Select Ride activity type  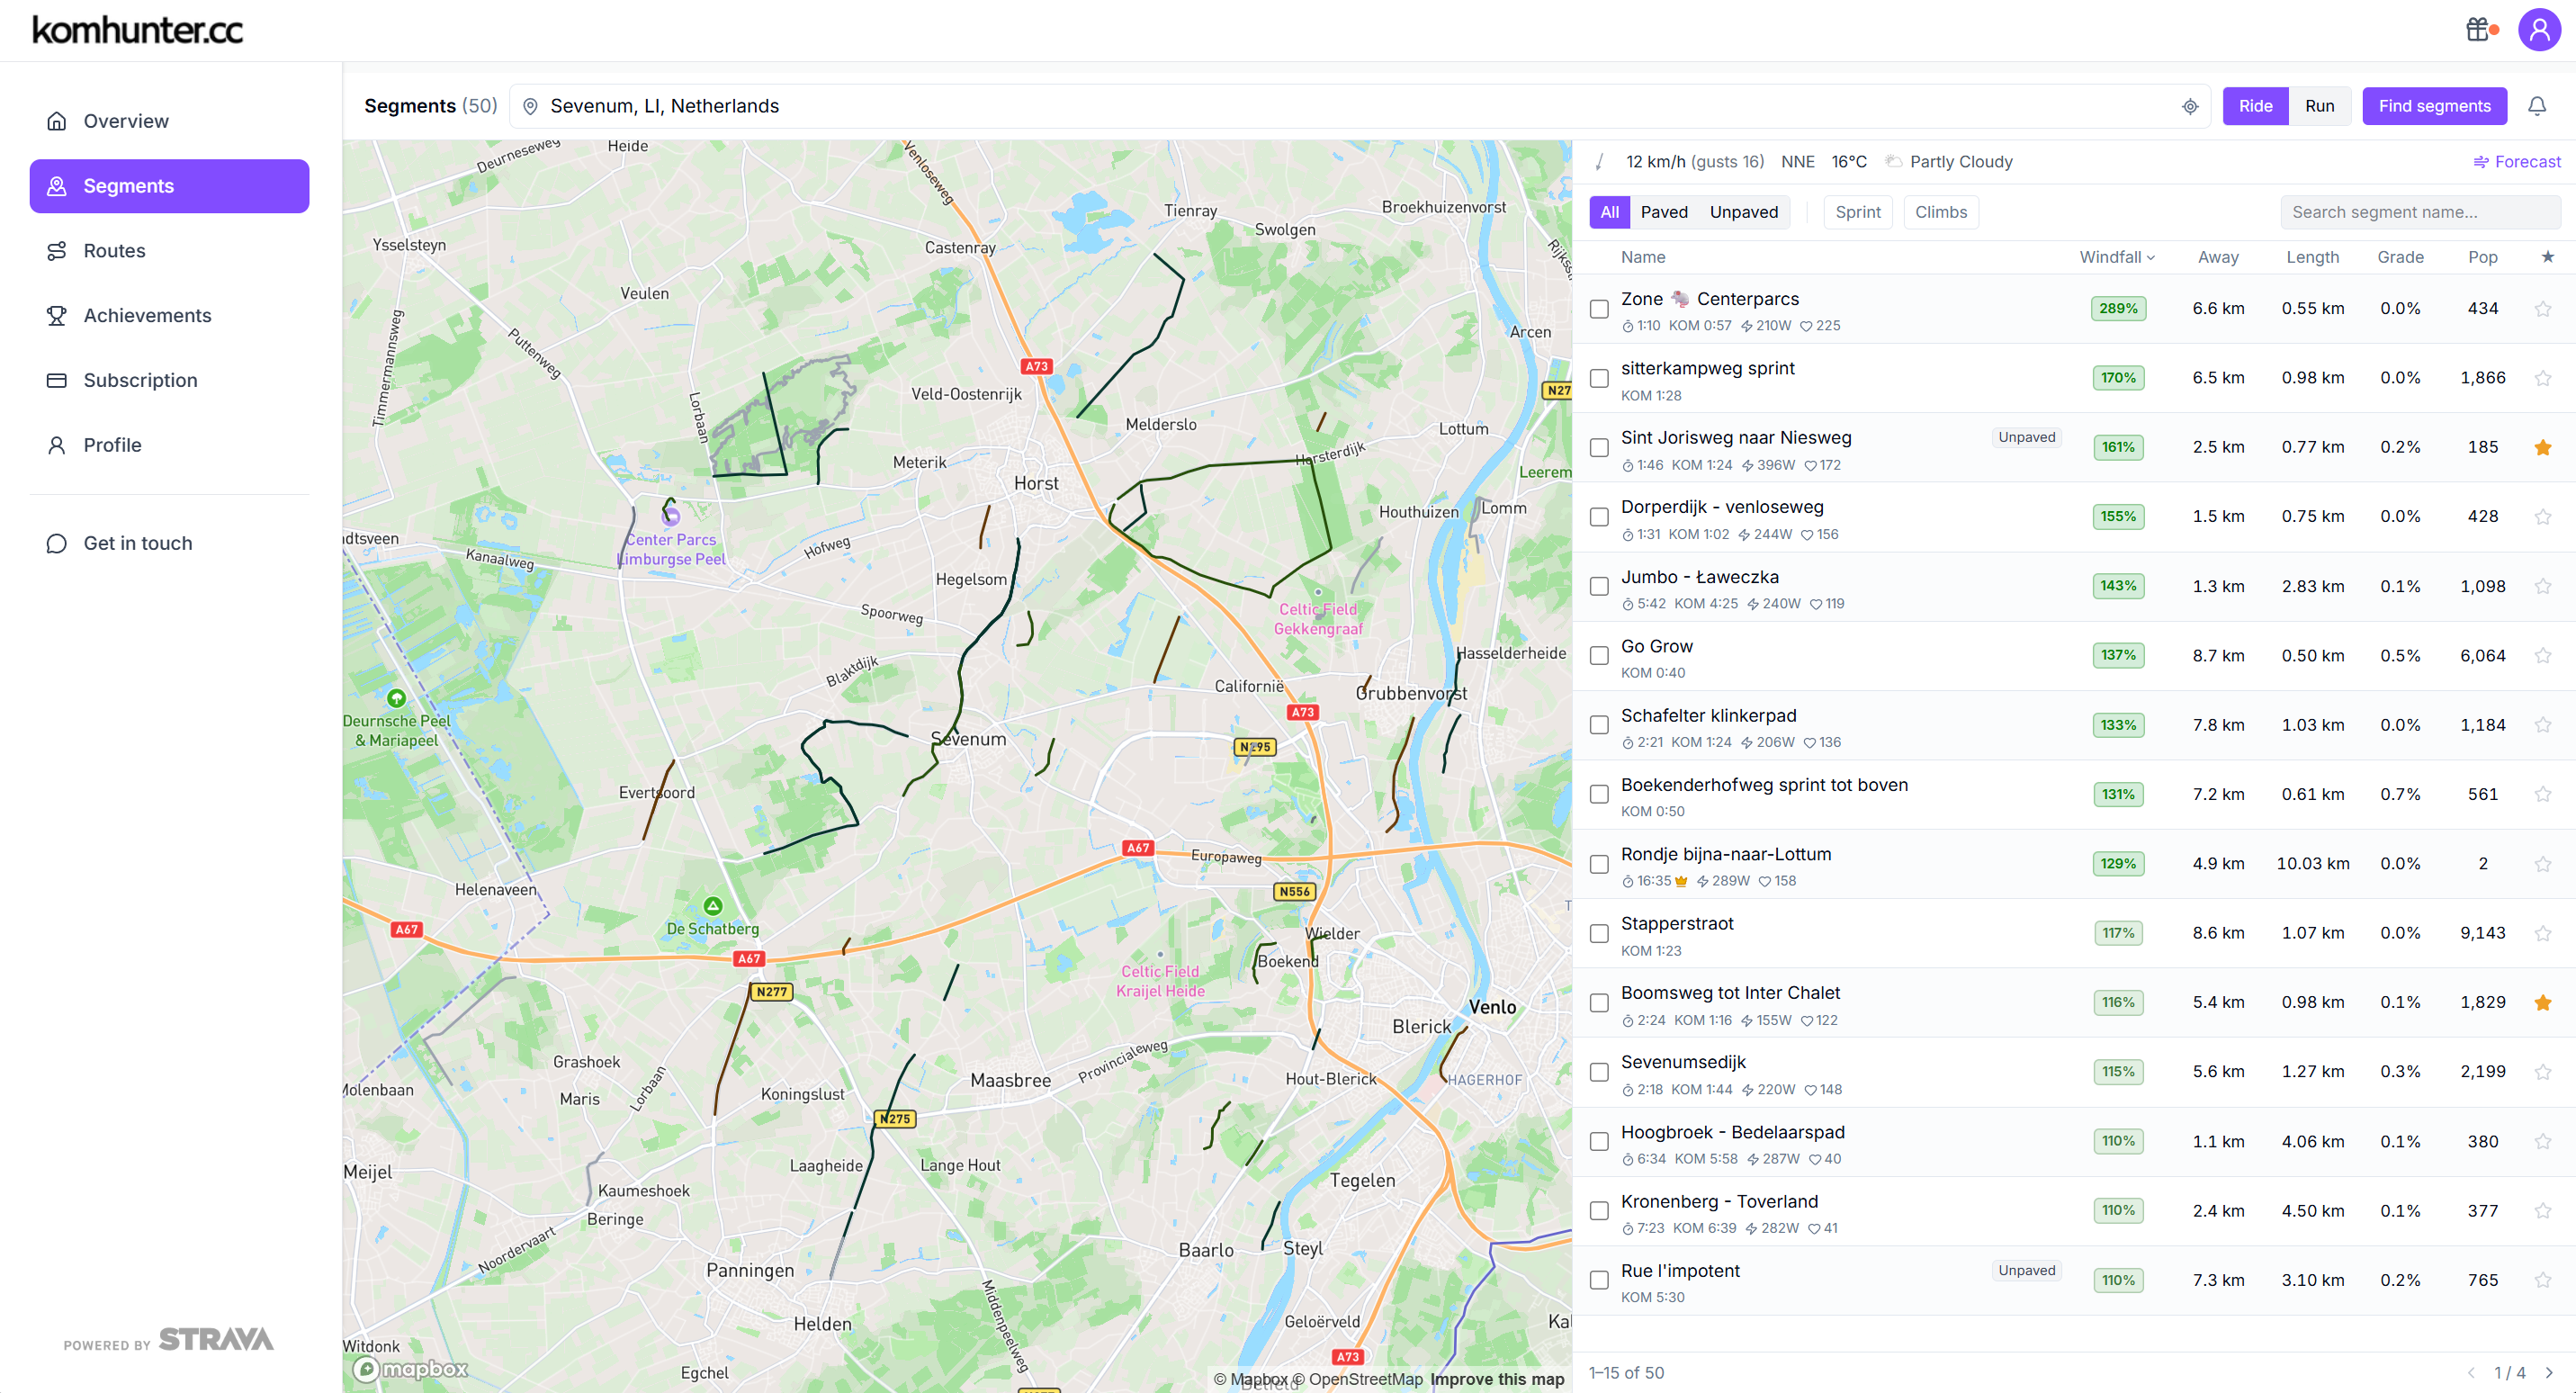(2255, 106)
